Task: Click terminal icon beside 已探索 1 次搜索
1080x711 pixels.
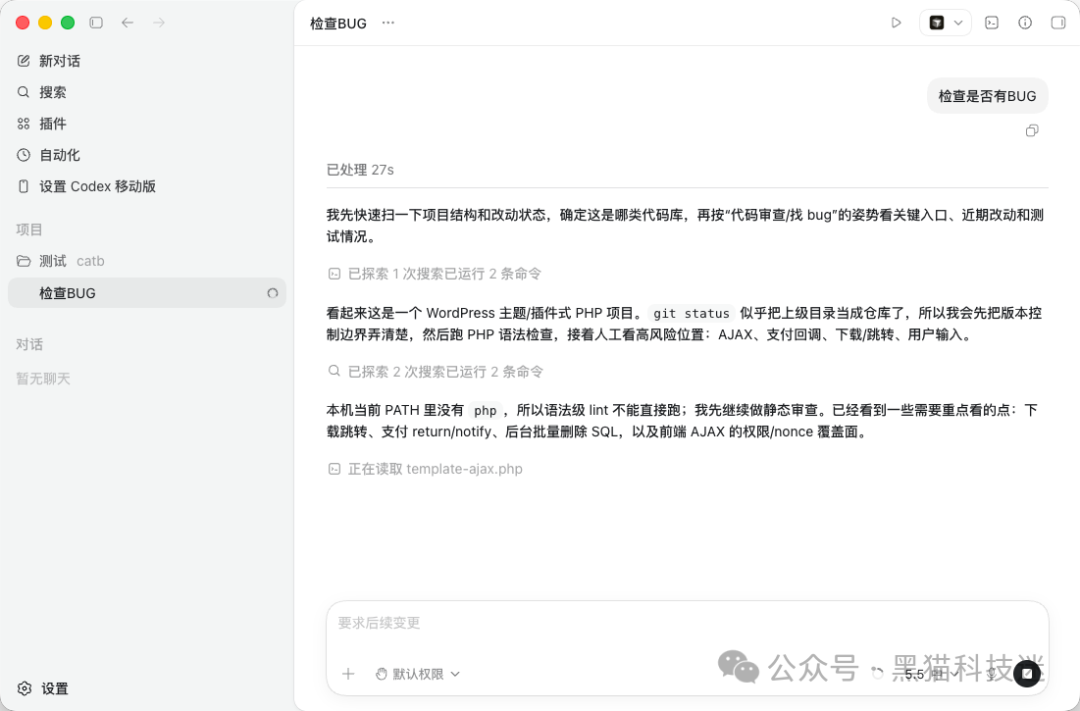Action: (x=334, y=274)
